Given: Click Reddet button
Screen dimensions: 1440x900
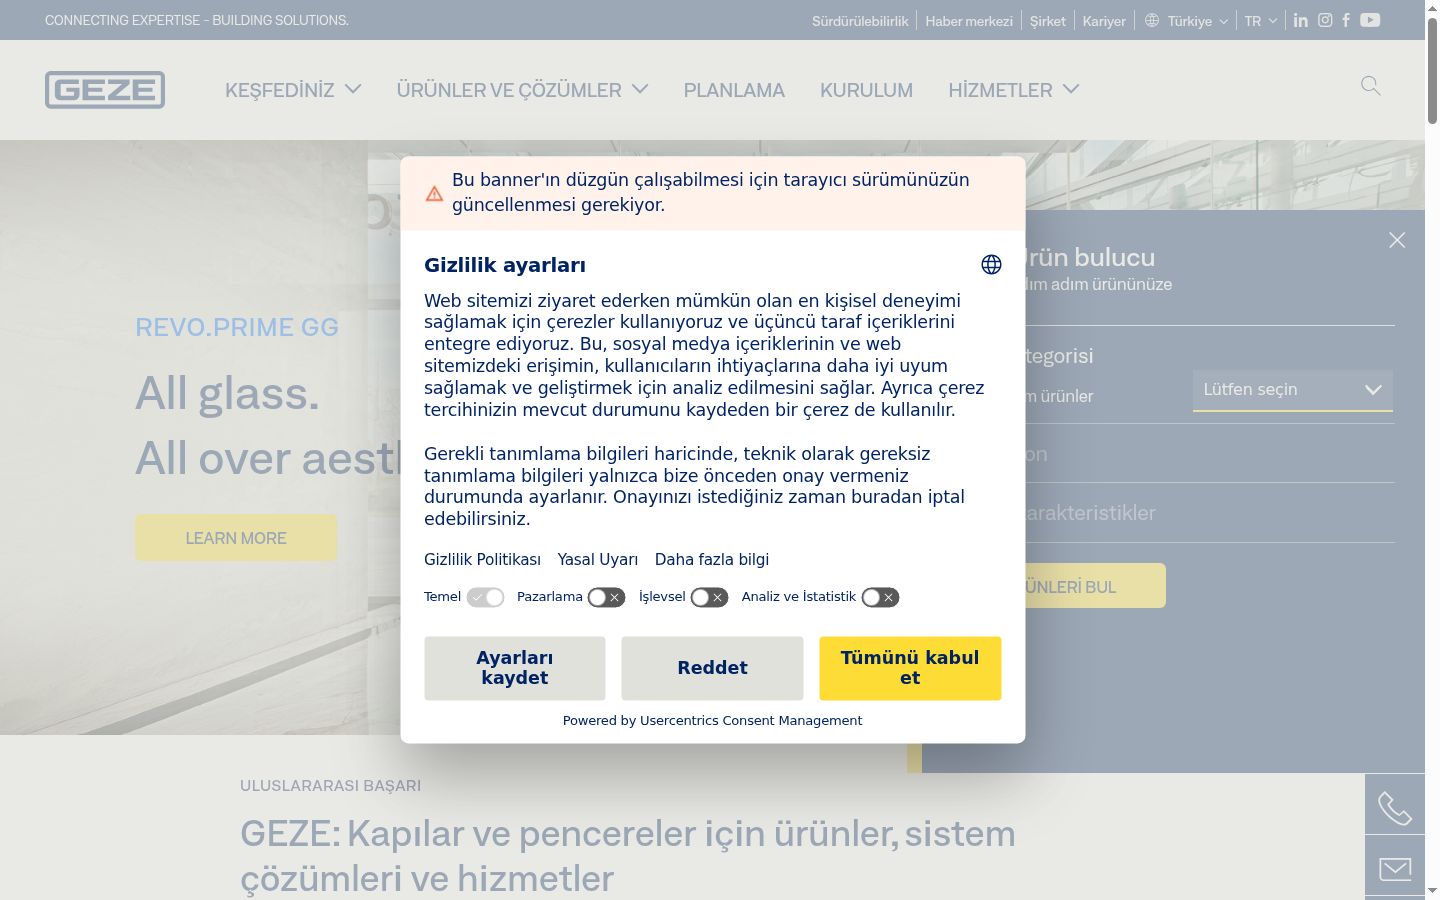Looking at the screenshot, I should (712, 668).
